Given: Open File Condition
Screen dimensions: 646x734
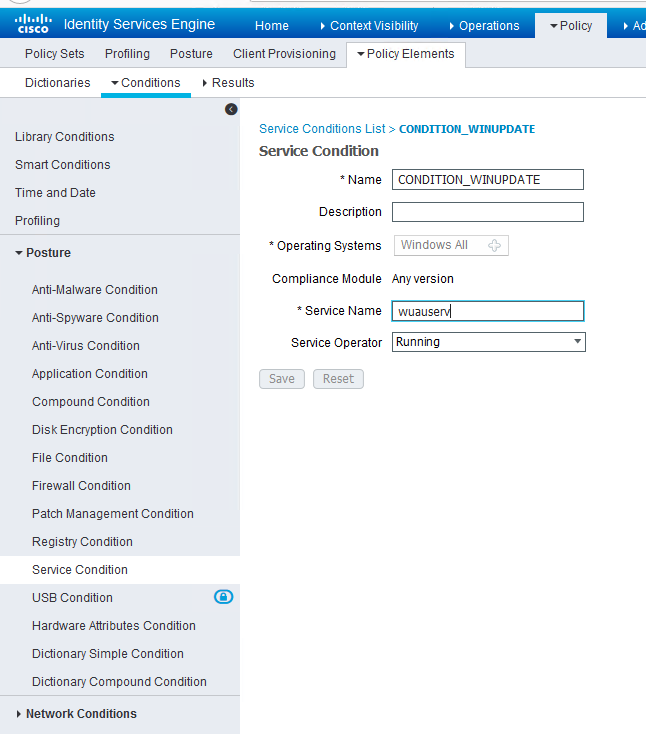Looking at the screenshot, I should coord(70,458).
